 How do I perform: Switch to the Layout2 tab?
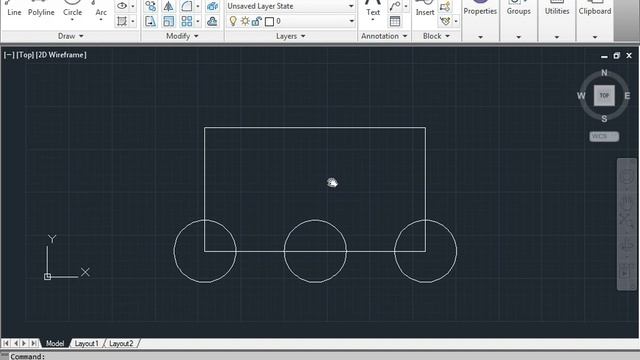[121, 343]
